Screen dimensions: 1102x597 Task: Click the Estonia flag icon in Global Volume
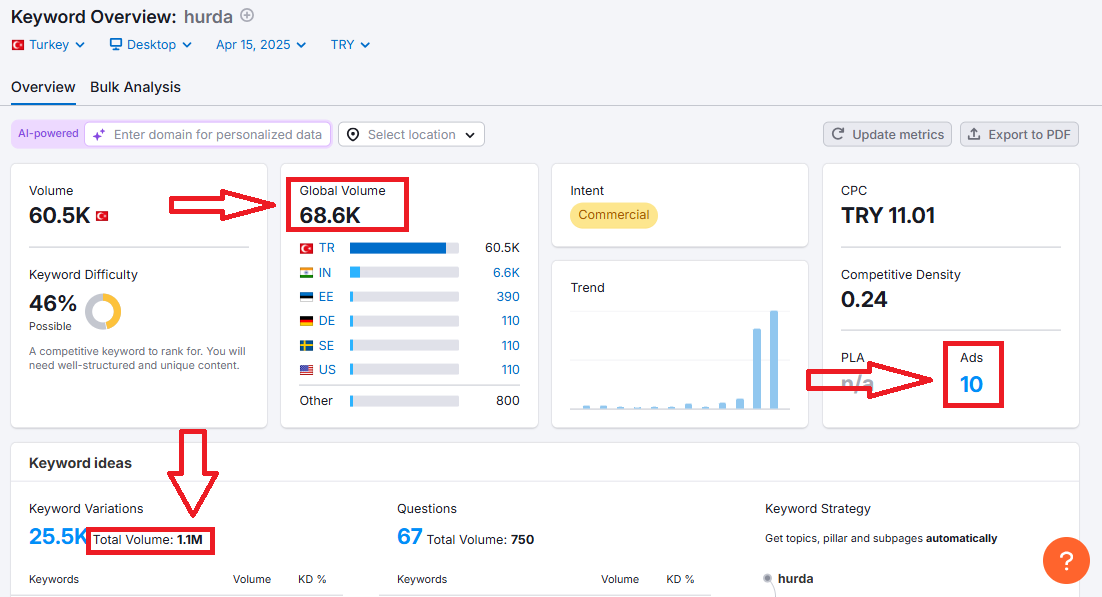click(x=306, y=297)
